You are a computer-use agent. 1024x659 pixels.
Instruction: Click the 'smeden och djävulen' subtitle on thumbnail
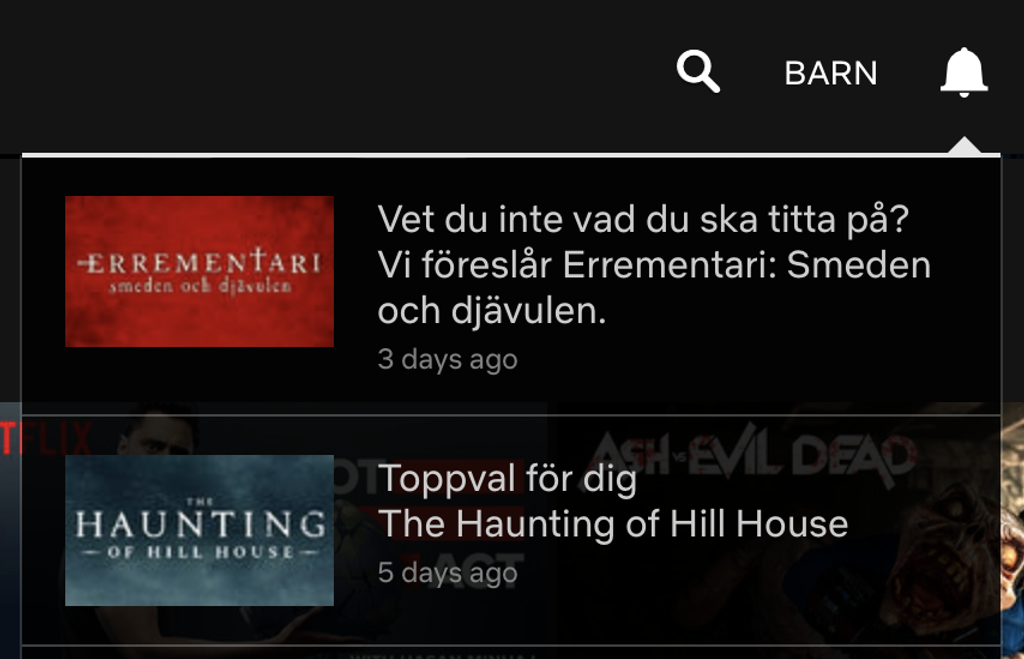coord(200,286)
